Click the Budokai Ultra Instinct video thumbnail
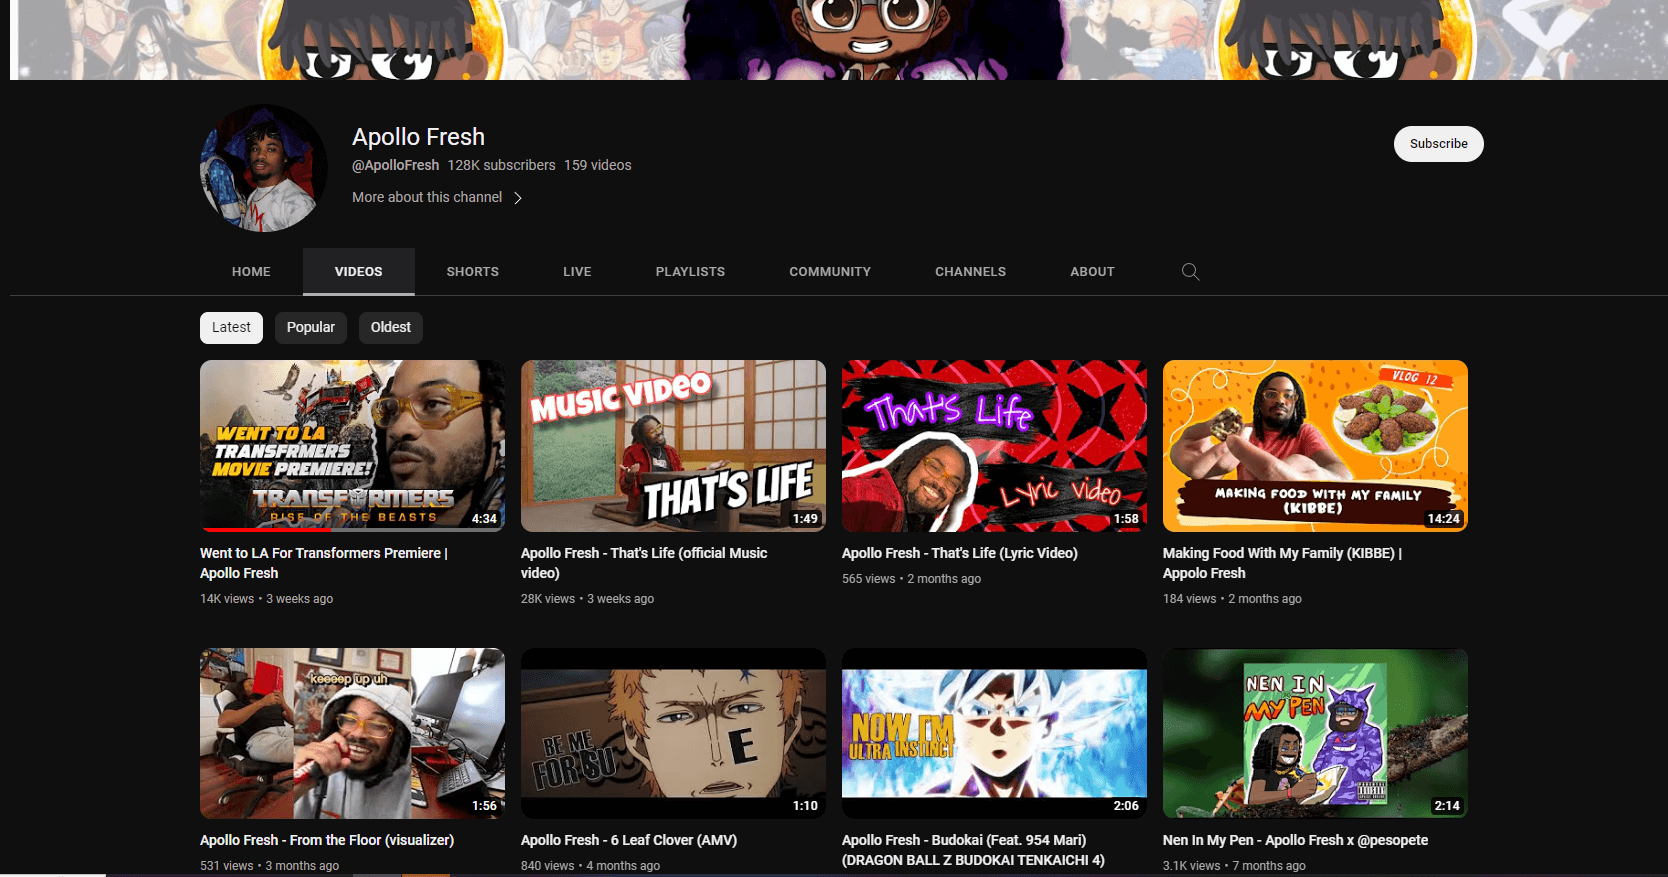This screenshot has height=877, width=1668. [x=994, y=733]
